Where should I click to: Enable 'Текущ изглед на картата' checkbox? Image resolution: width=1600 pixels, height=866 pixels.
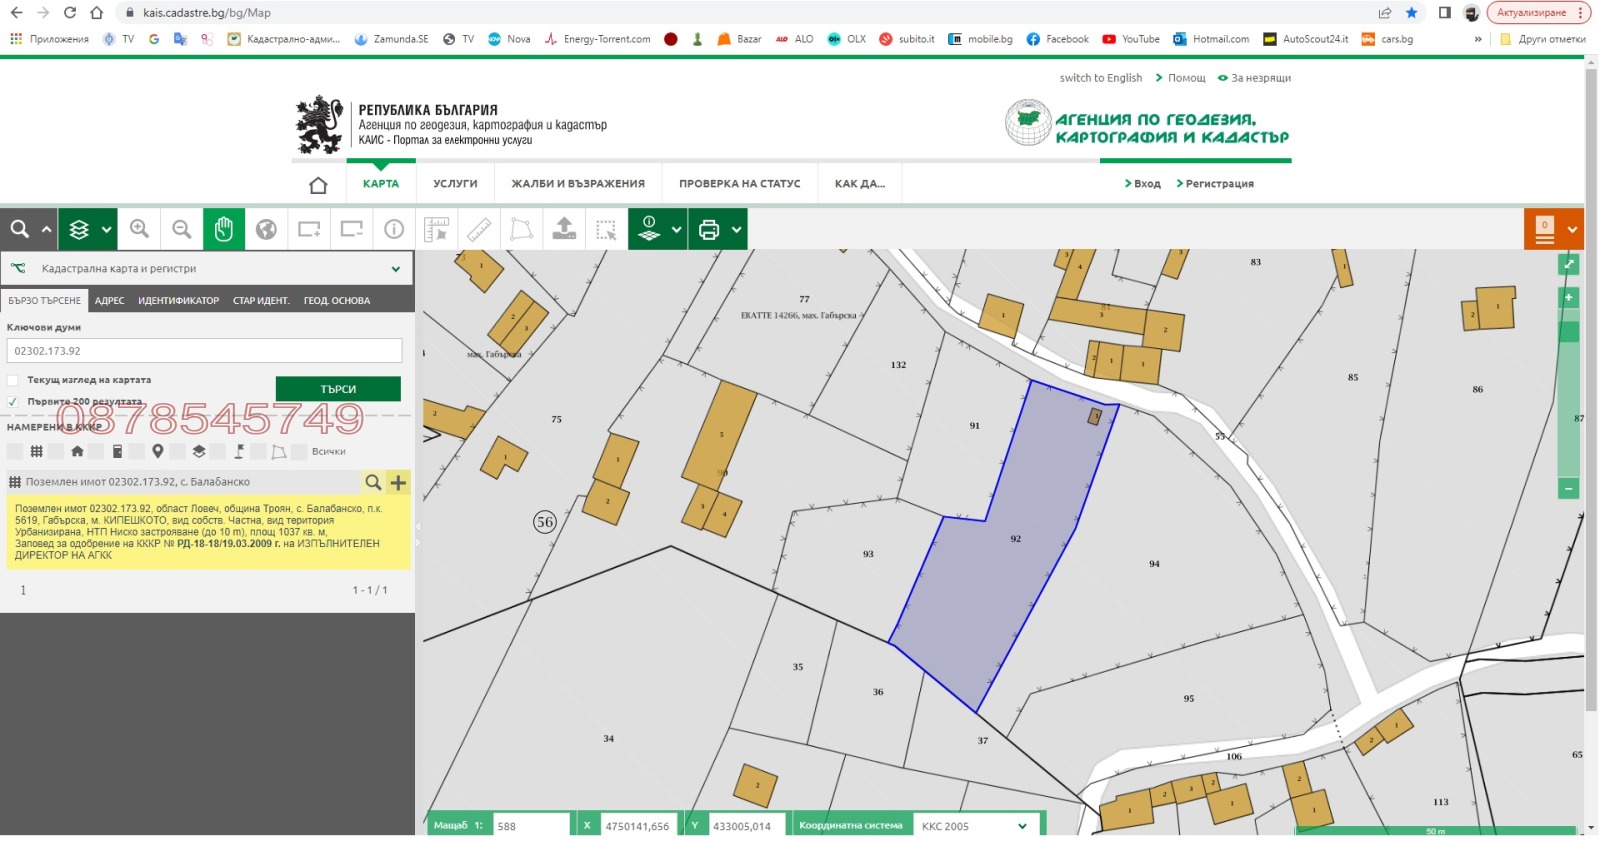tap(13, 380)
